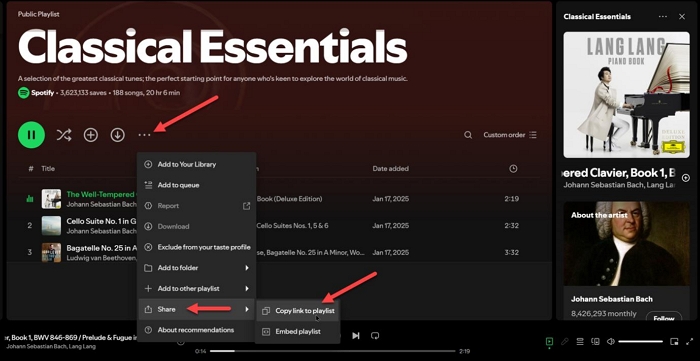Click the Report external link icon
The width and height of the screenshot is (700, 361).
coord(246,206)
